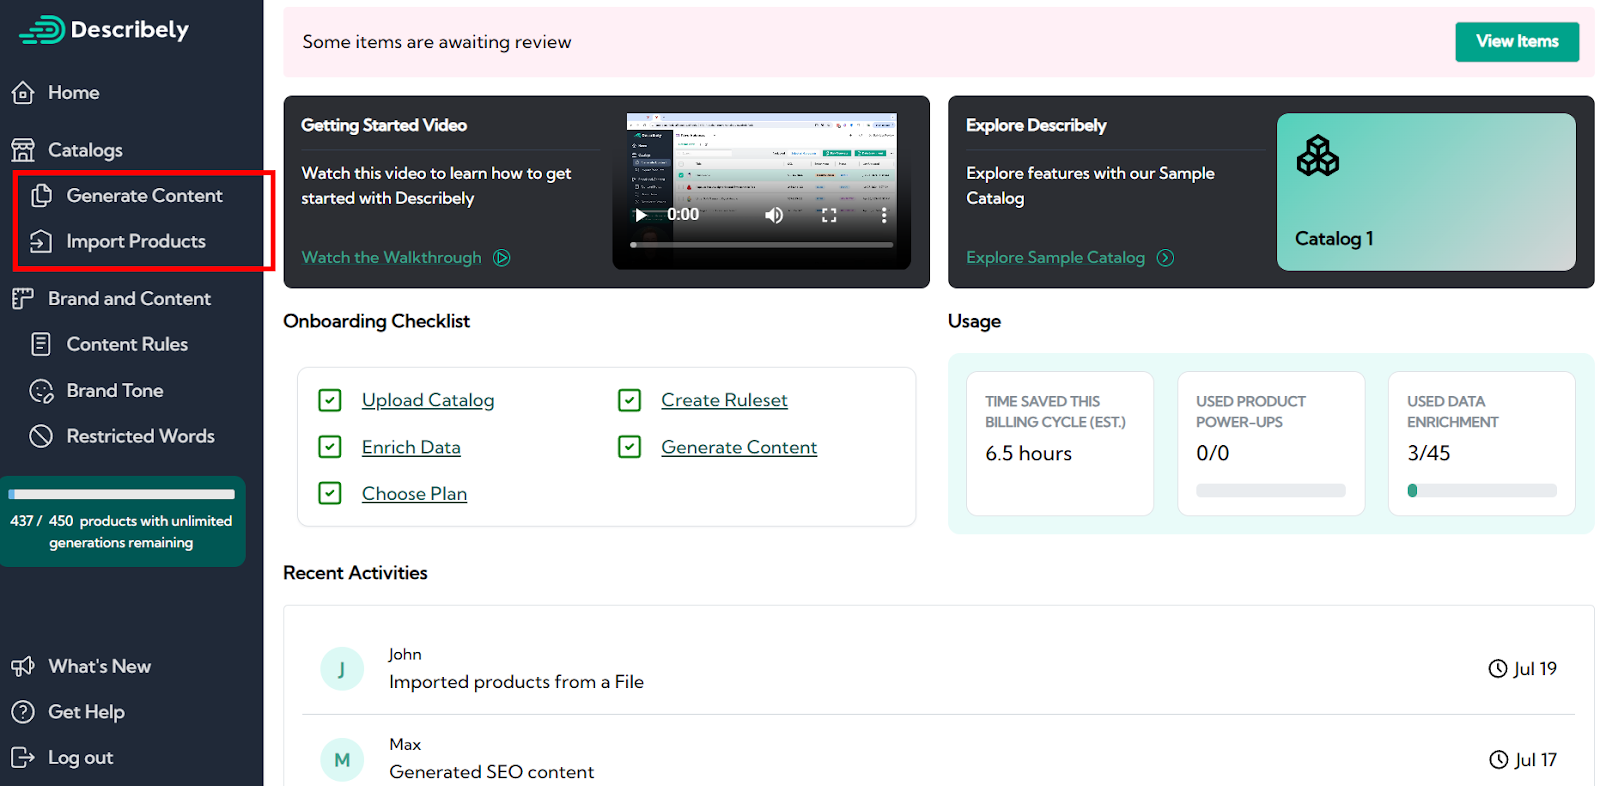Click 'Generated SEO content' activity

click(x=491, y=772)
